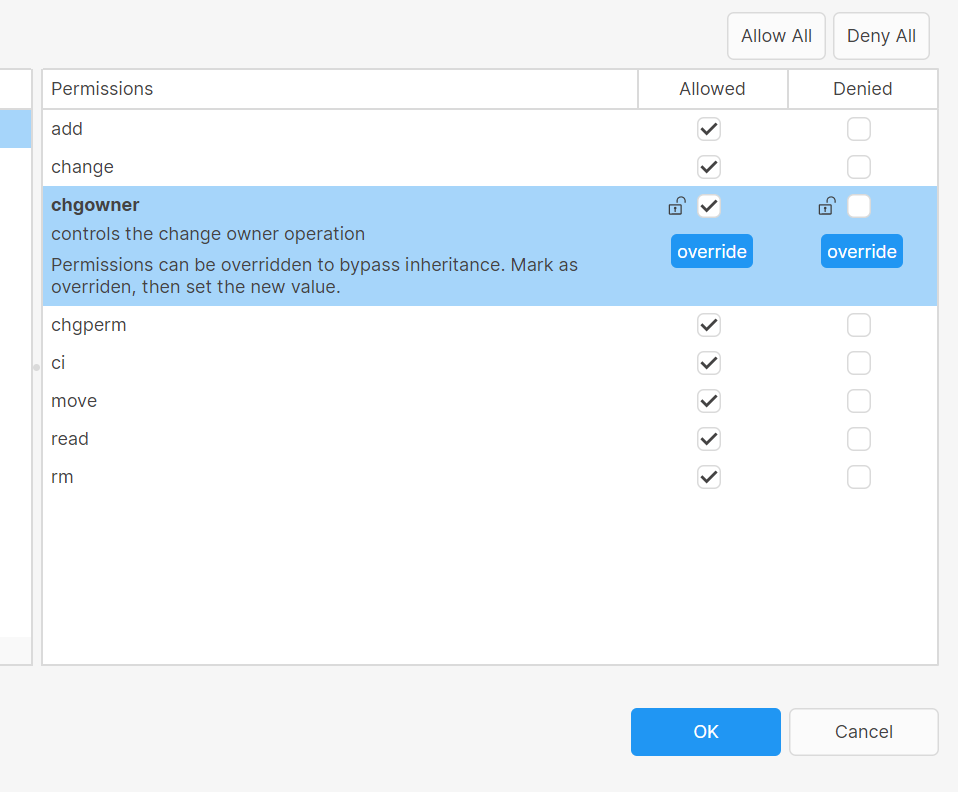Click the lock icon beside chgowner's Allowed checkbox
958x792 pixels.
(676, 206)
